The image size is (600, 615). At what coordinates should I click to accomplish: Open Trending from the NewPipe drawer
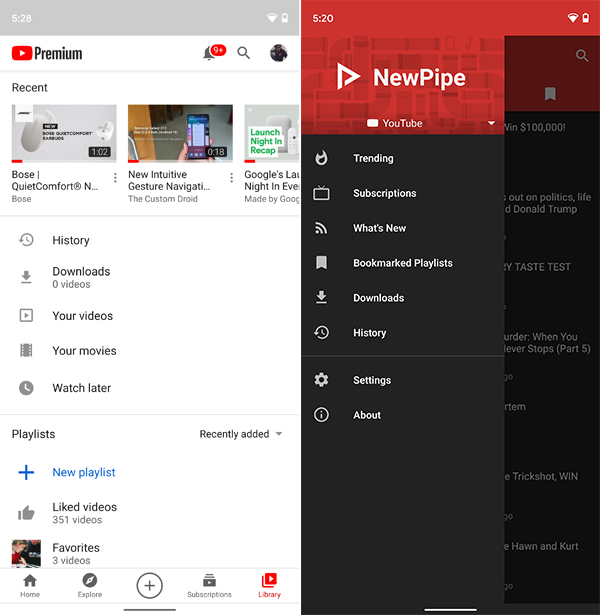(403, 158)
